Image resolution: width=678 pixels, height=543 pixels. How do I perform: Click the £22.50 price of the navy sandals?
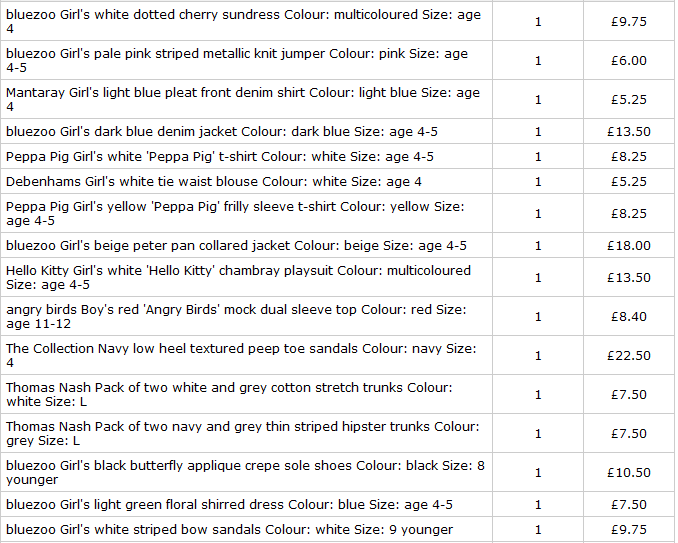coord(629,355)
